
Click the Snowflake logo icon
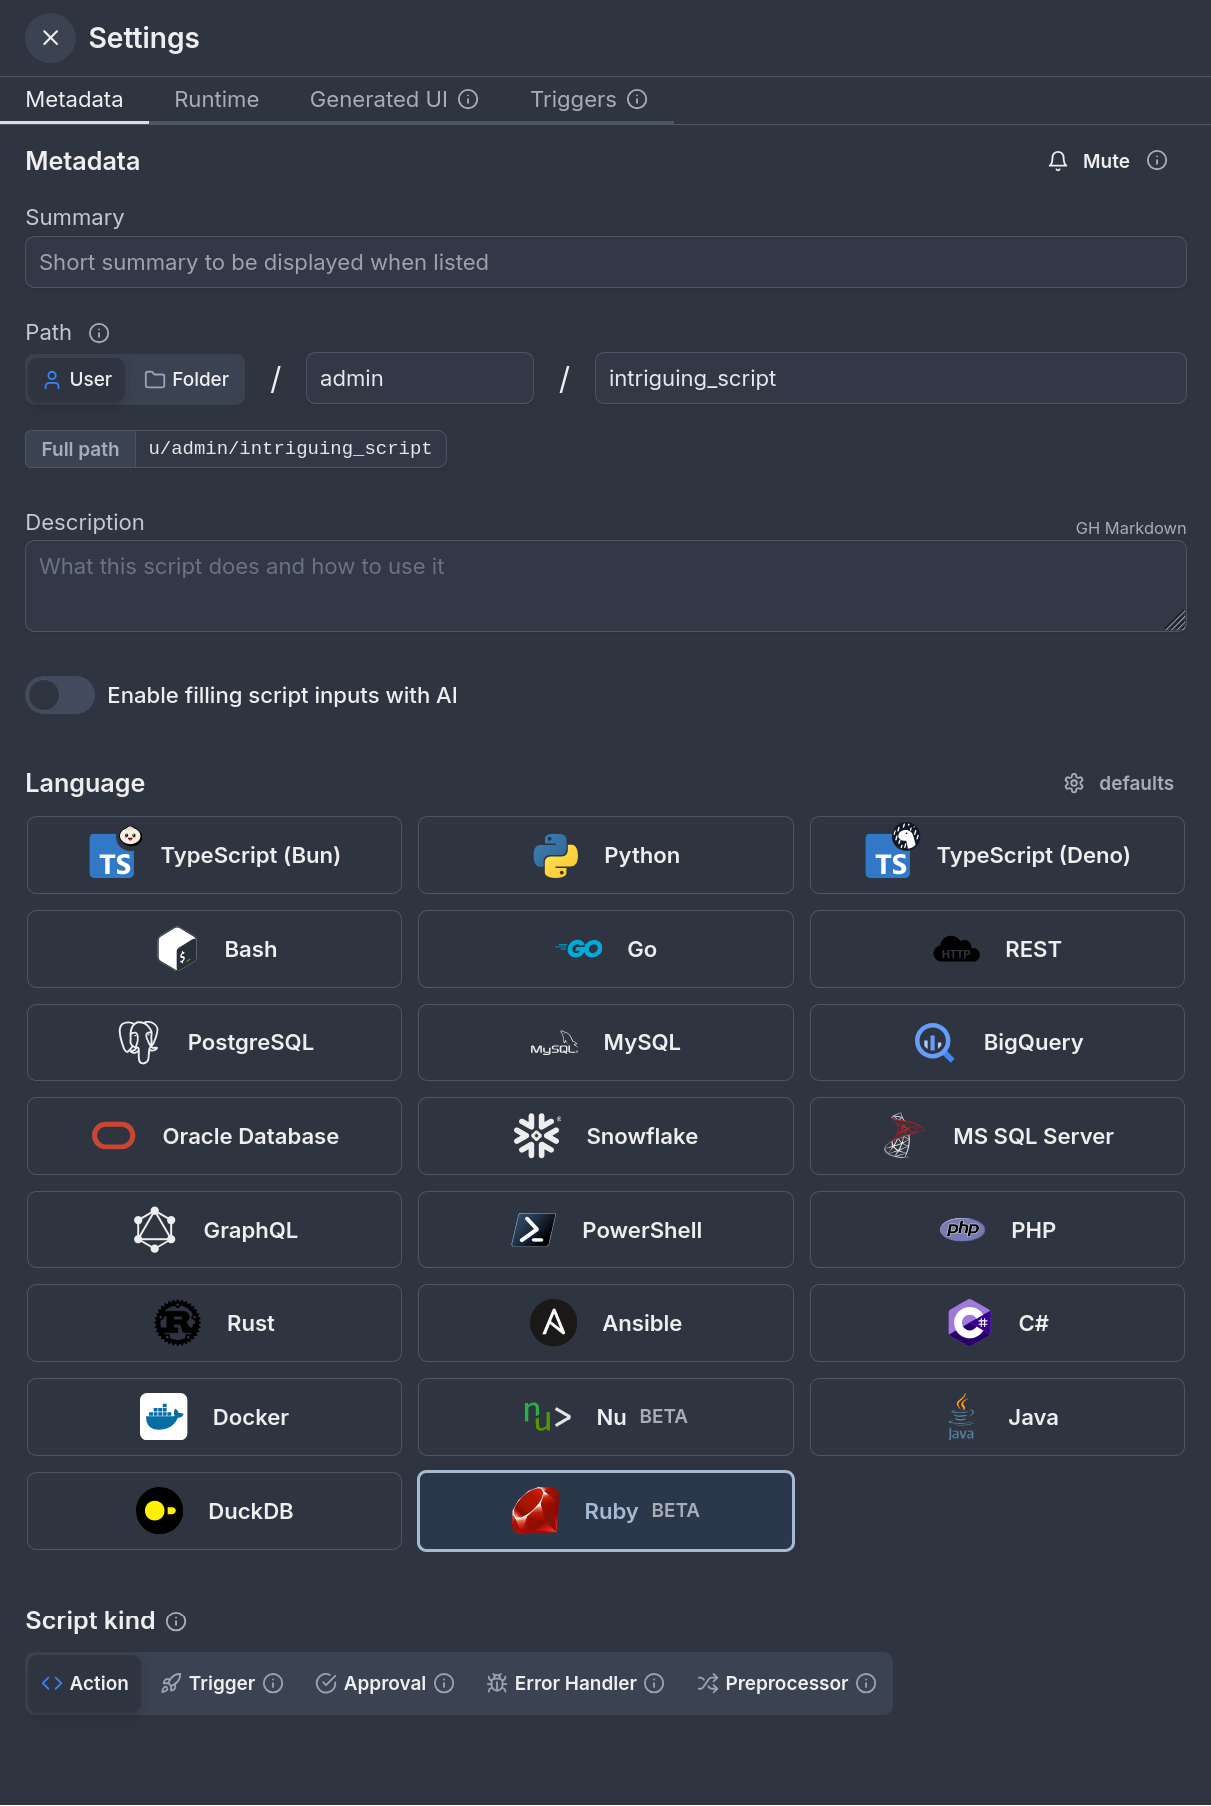pos(537,1136)
